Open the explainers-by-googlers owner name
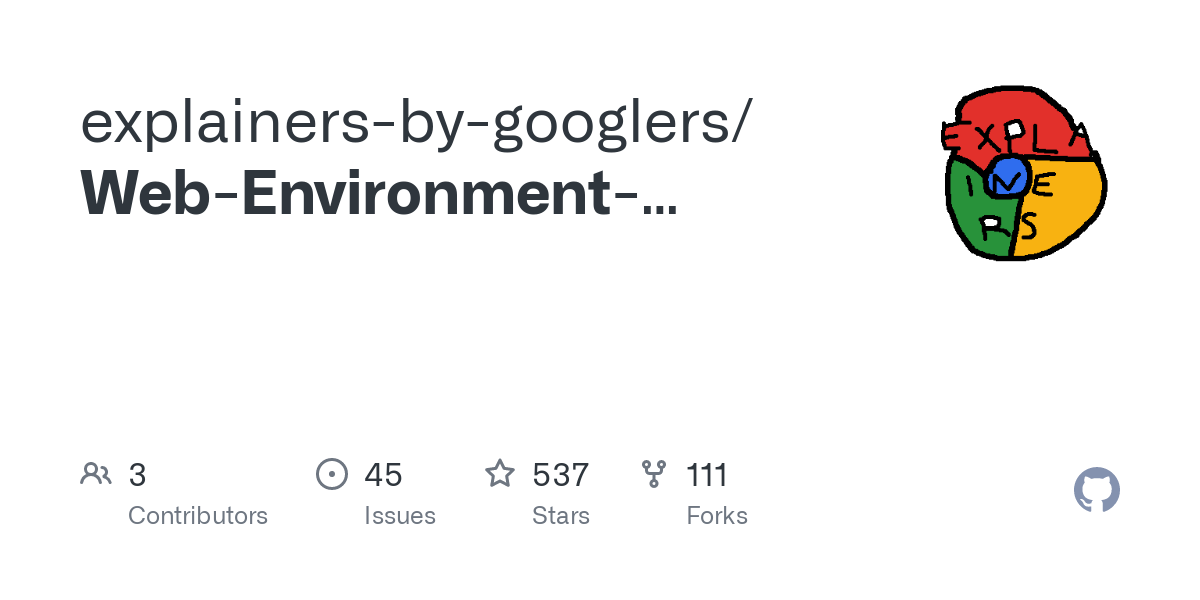1200x600 pixels. click(411, 121)
